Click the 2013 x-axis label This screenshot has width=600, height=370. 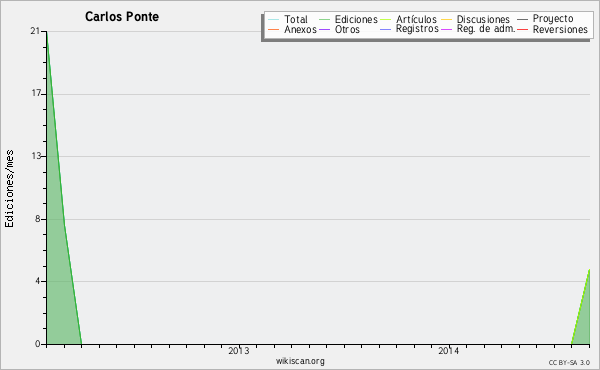click(x=238, y=350)
